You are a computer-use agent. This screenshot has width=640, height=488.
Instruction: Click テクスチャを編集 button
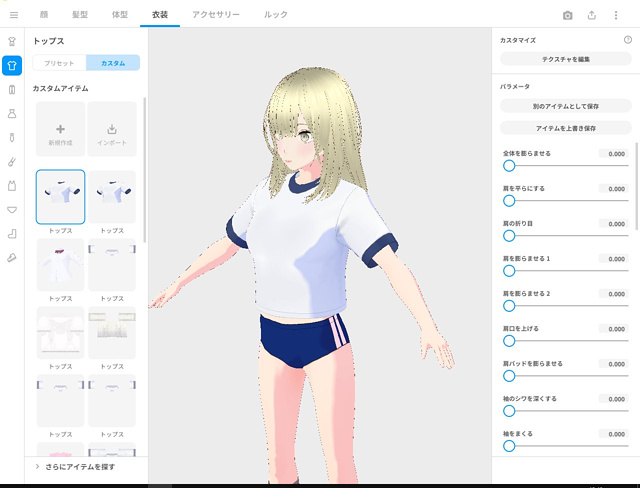[565, 60]
